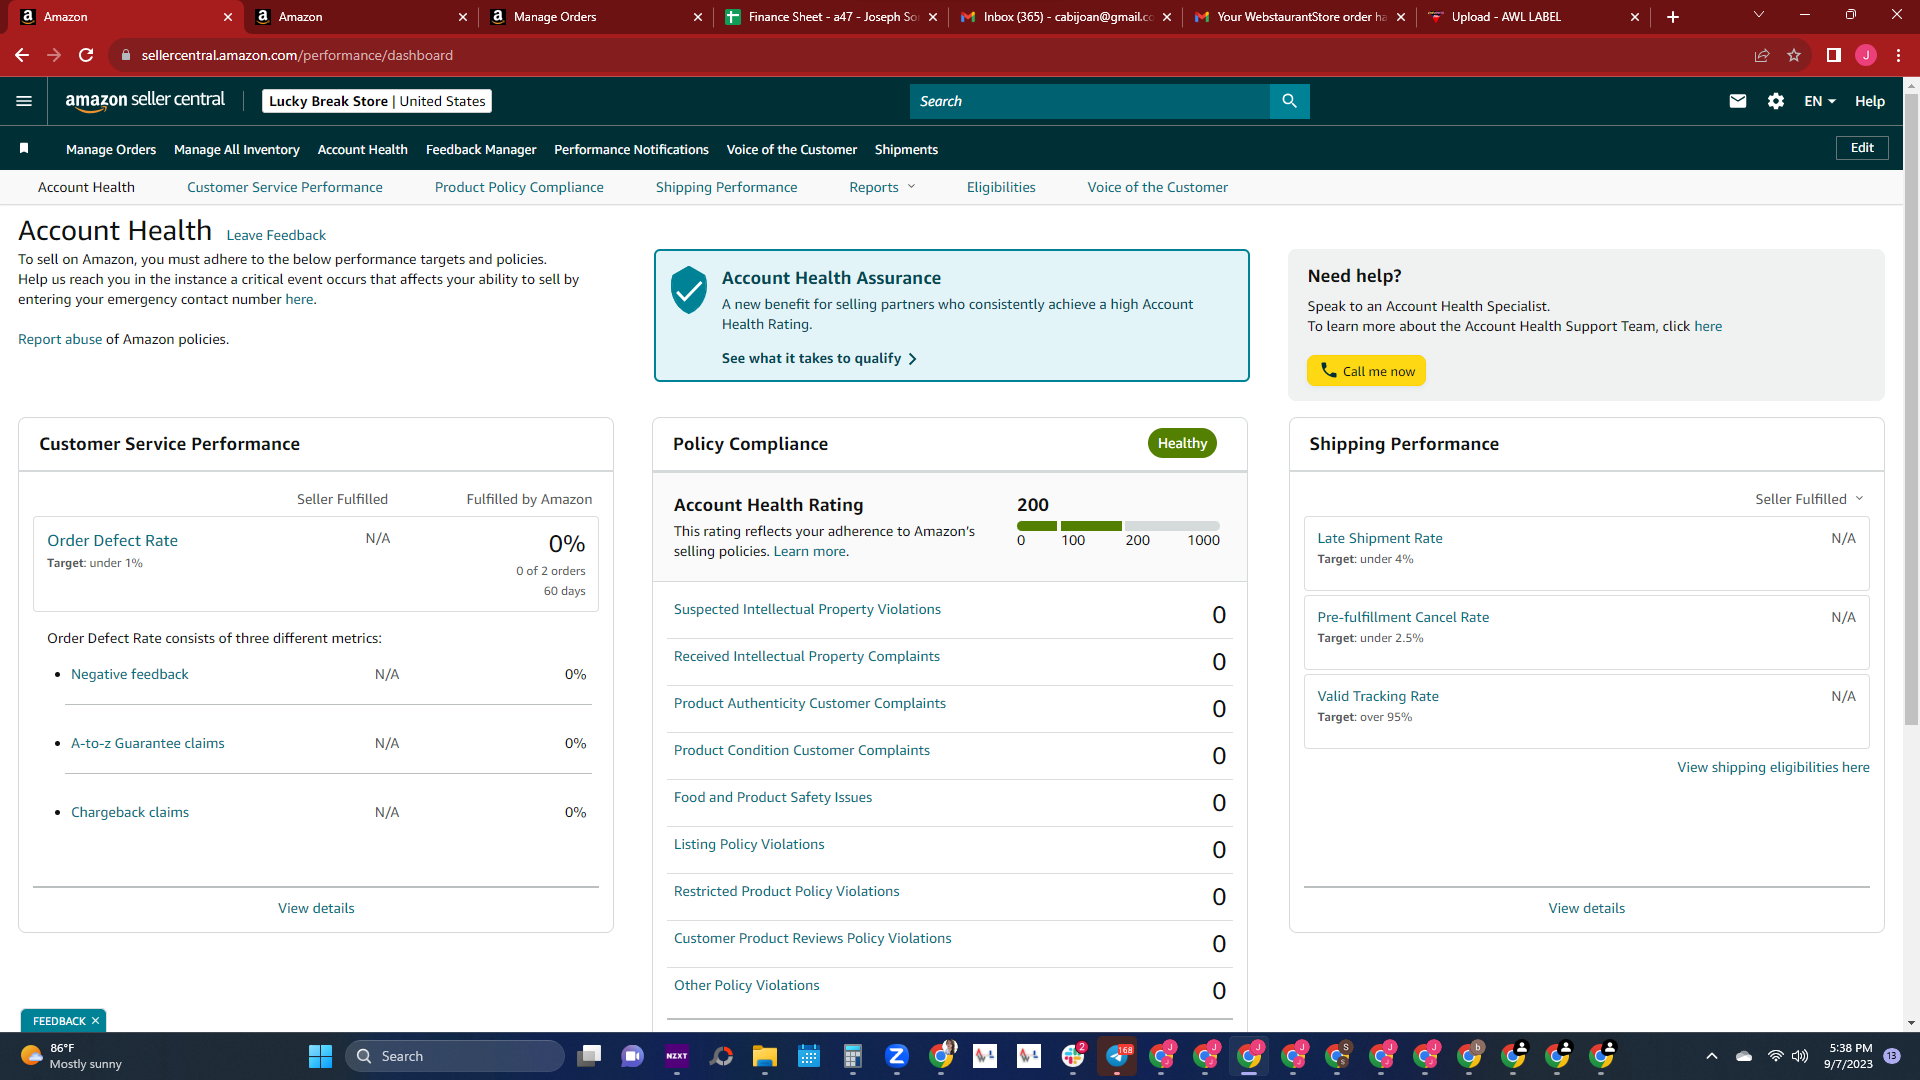Open the Seller Central hamburger menu
1920x1080 pixels.
(24, 101)
